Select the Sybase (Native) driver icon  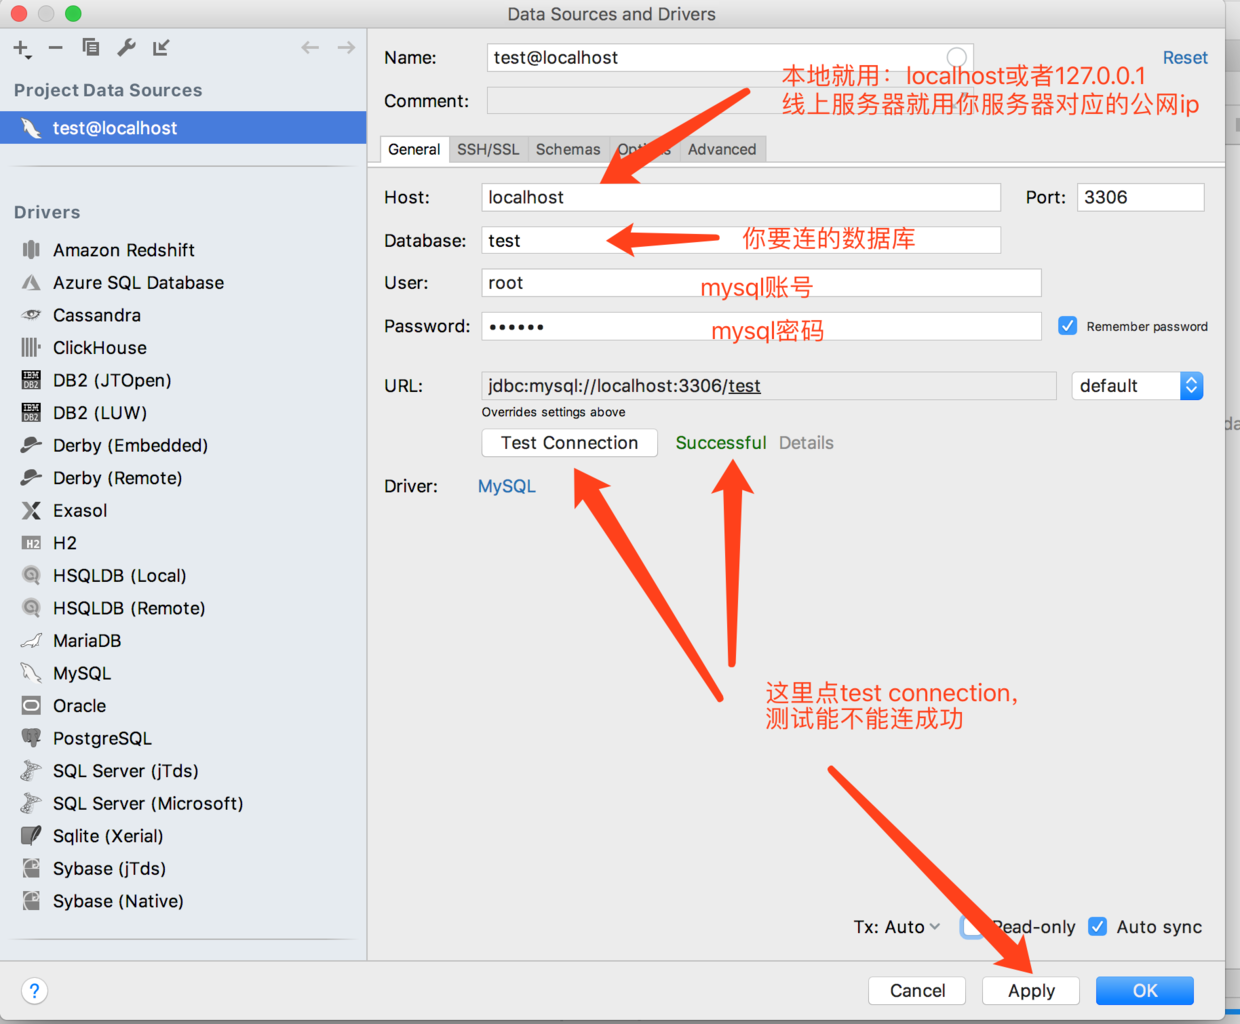point(32,901)
